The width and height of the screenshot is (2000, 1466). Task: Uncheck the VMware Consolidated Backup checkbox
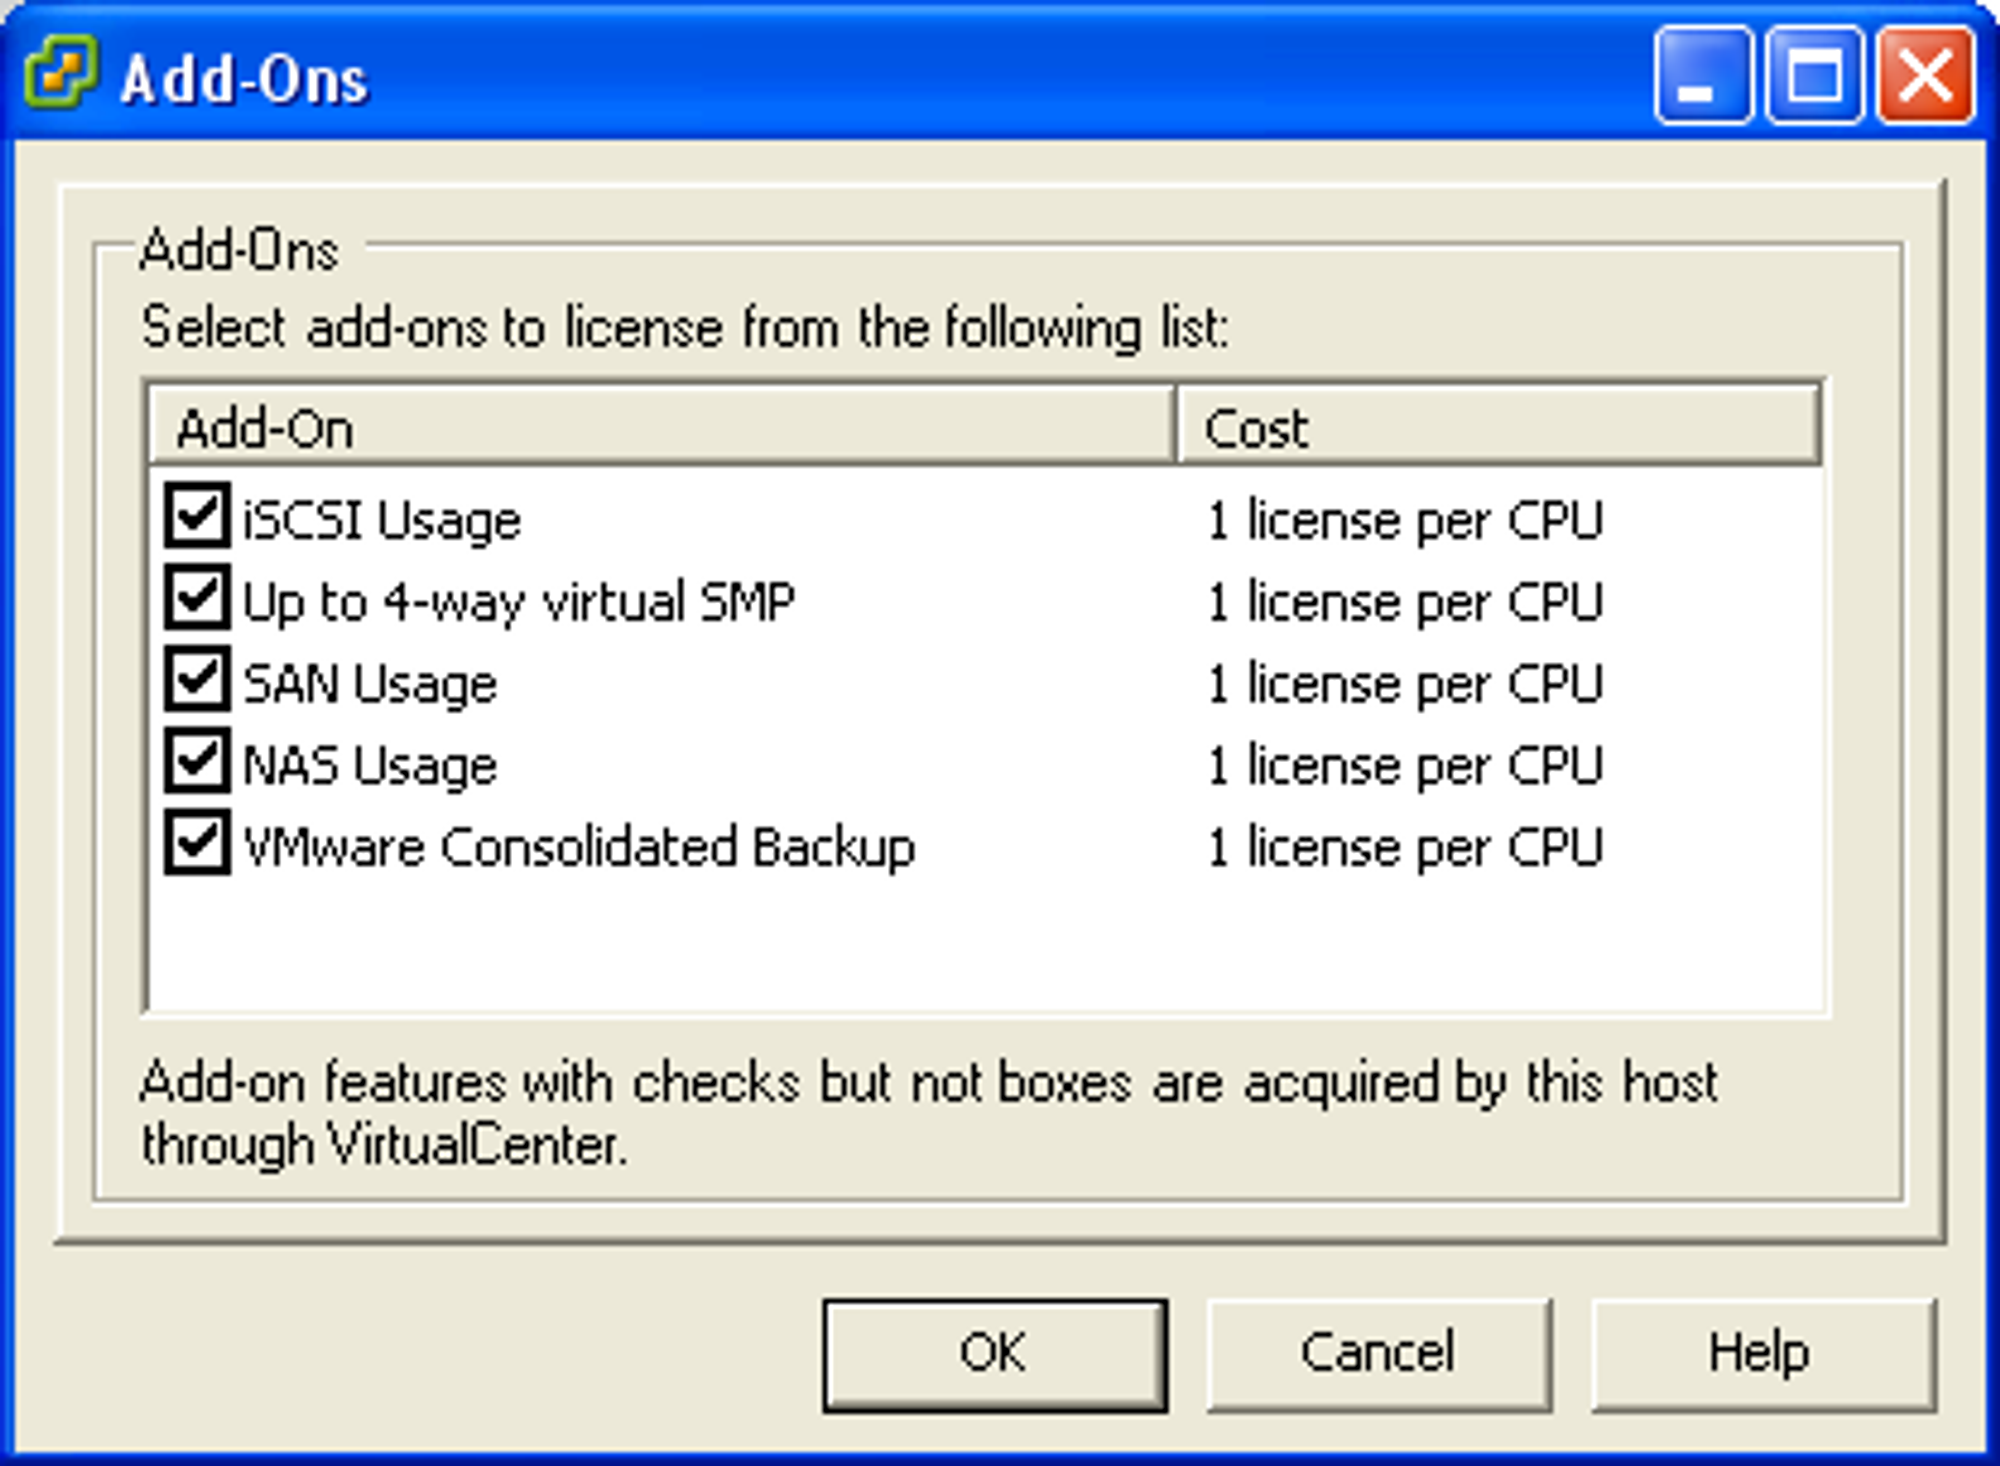(197, 844)
